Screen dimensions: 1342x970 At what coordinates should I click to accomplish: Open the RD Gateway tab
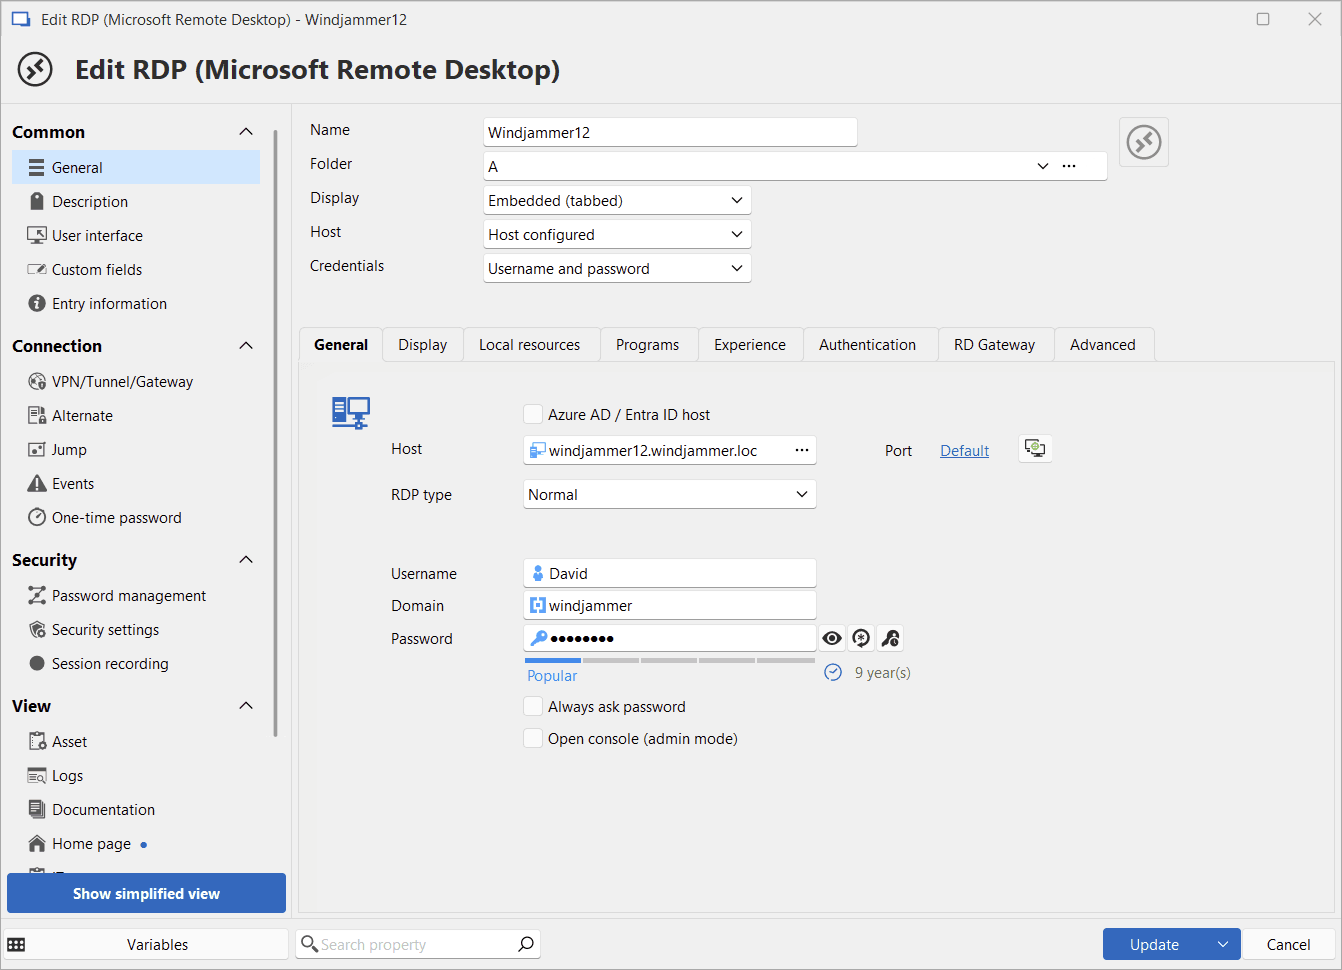coord(994,345)
